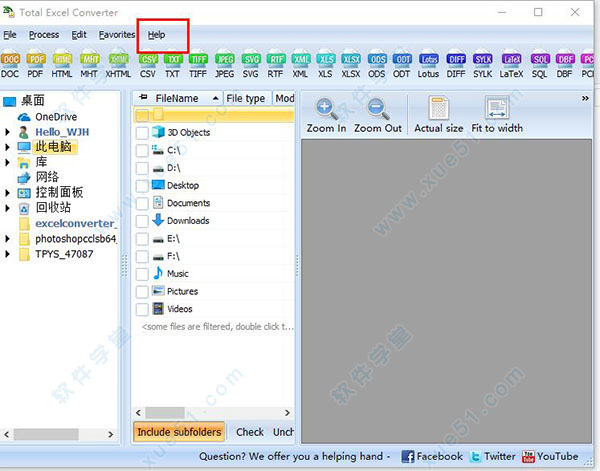Choose the TXT format icon
The width and height of the screenshot is (600, 471).
coord(173,65)
